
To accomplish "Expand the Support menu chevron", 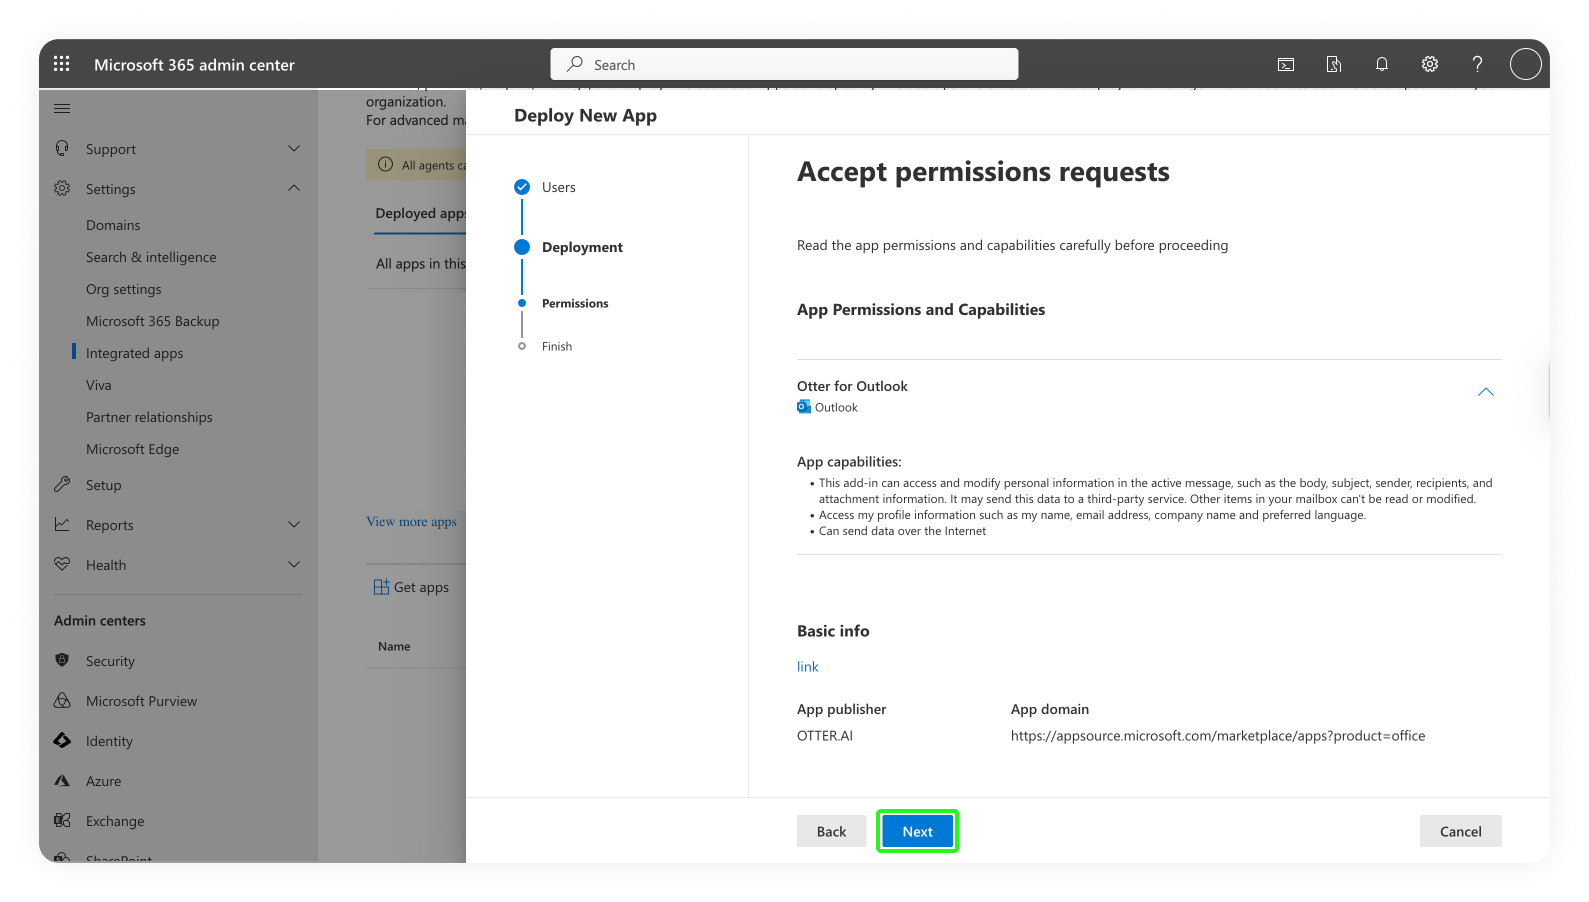I will point(294,149).
